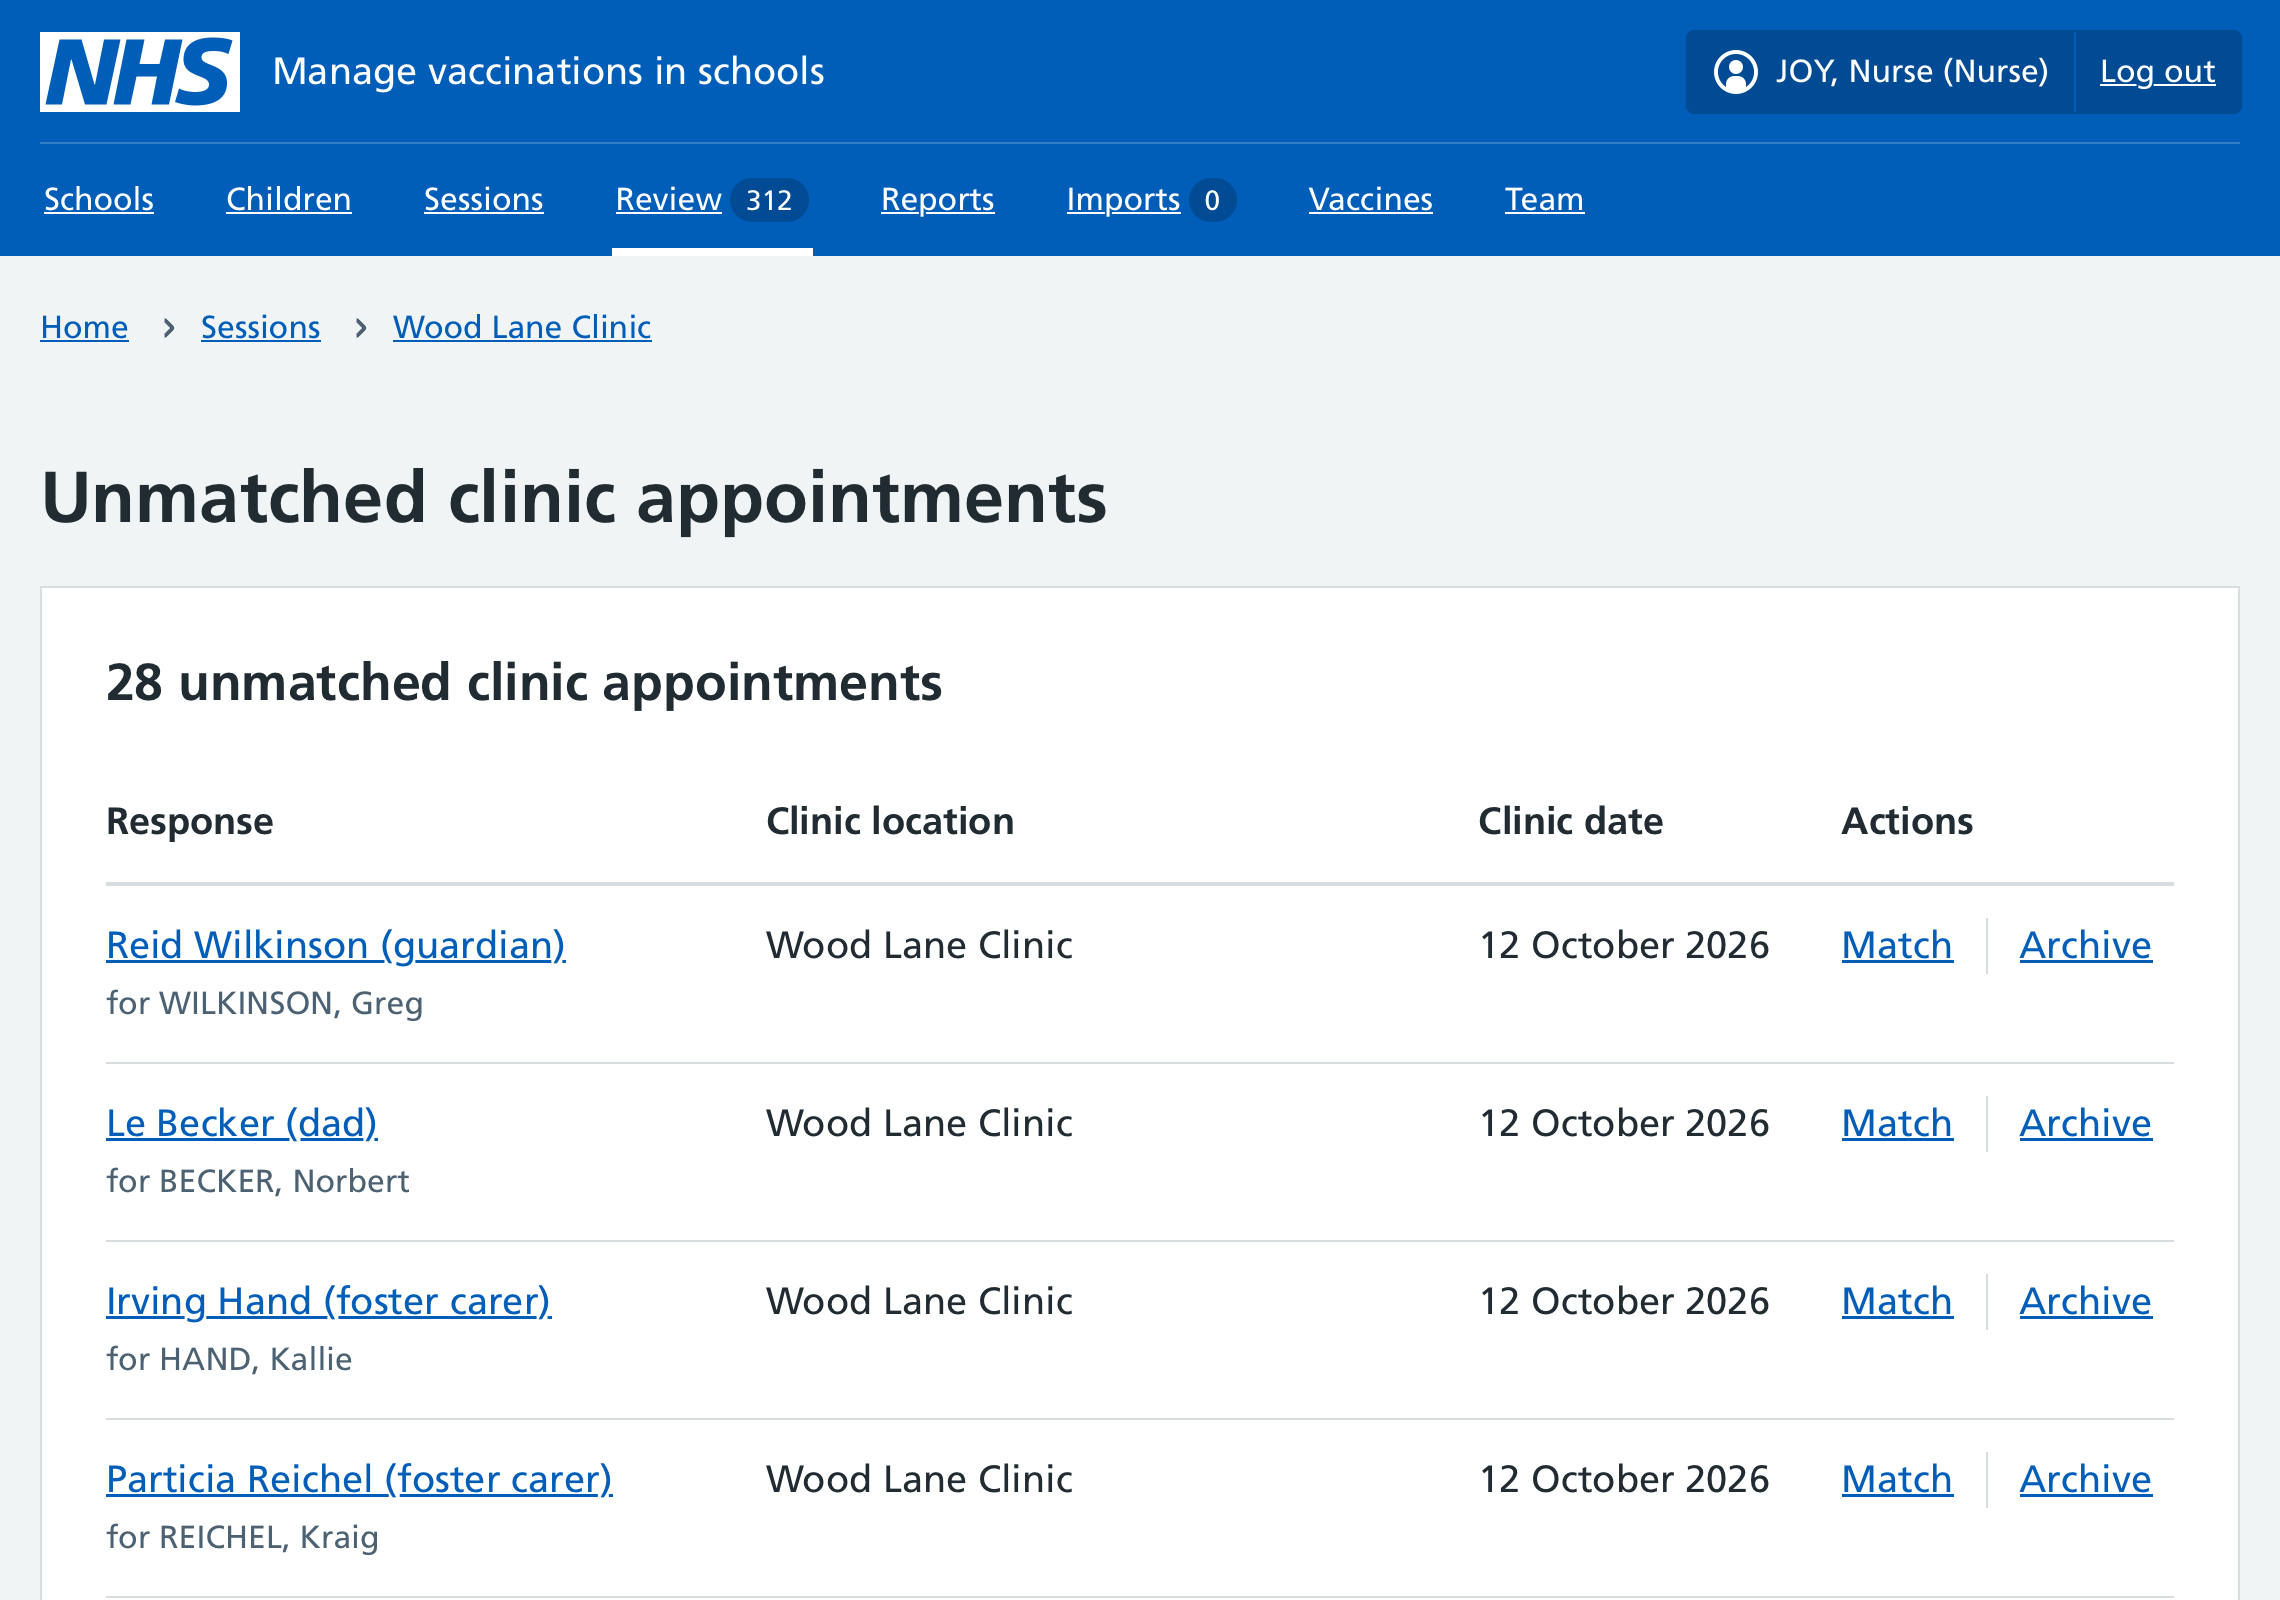Image resolution: width=2280 pixels, height=1600 pixels.
Task: Open the Schools navigation item
Action: pyautogui.click(x=99, y=199)
